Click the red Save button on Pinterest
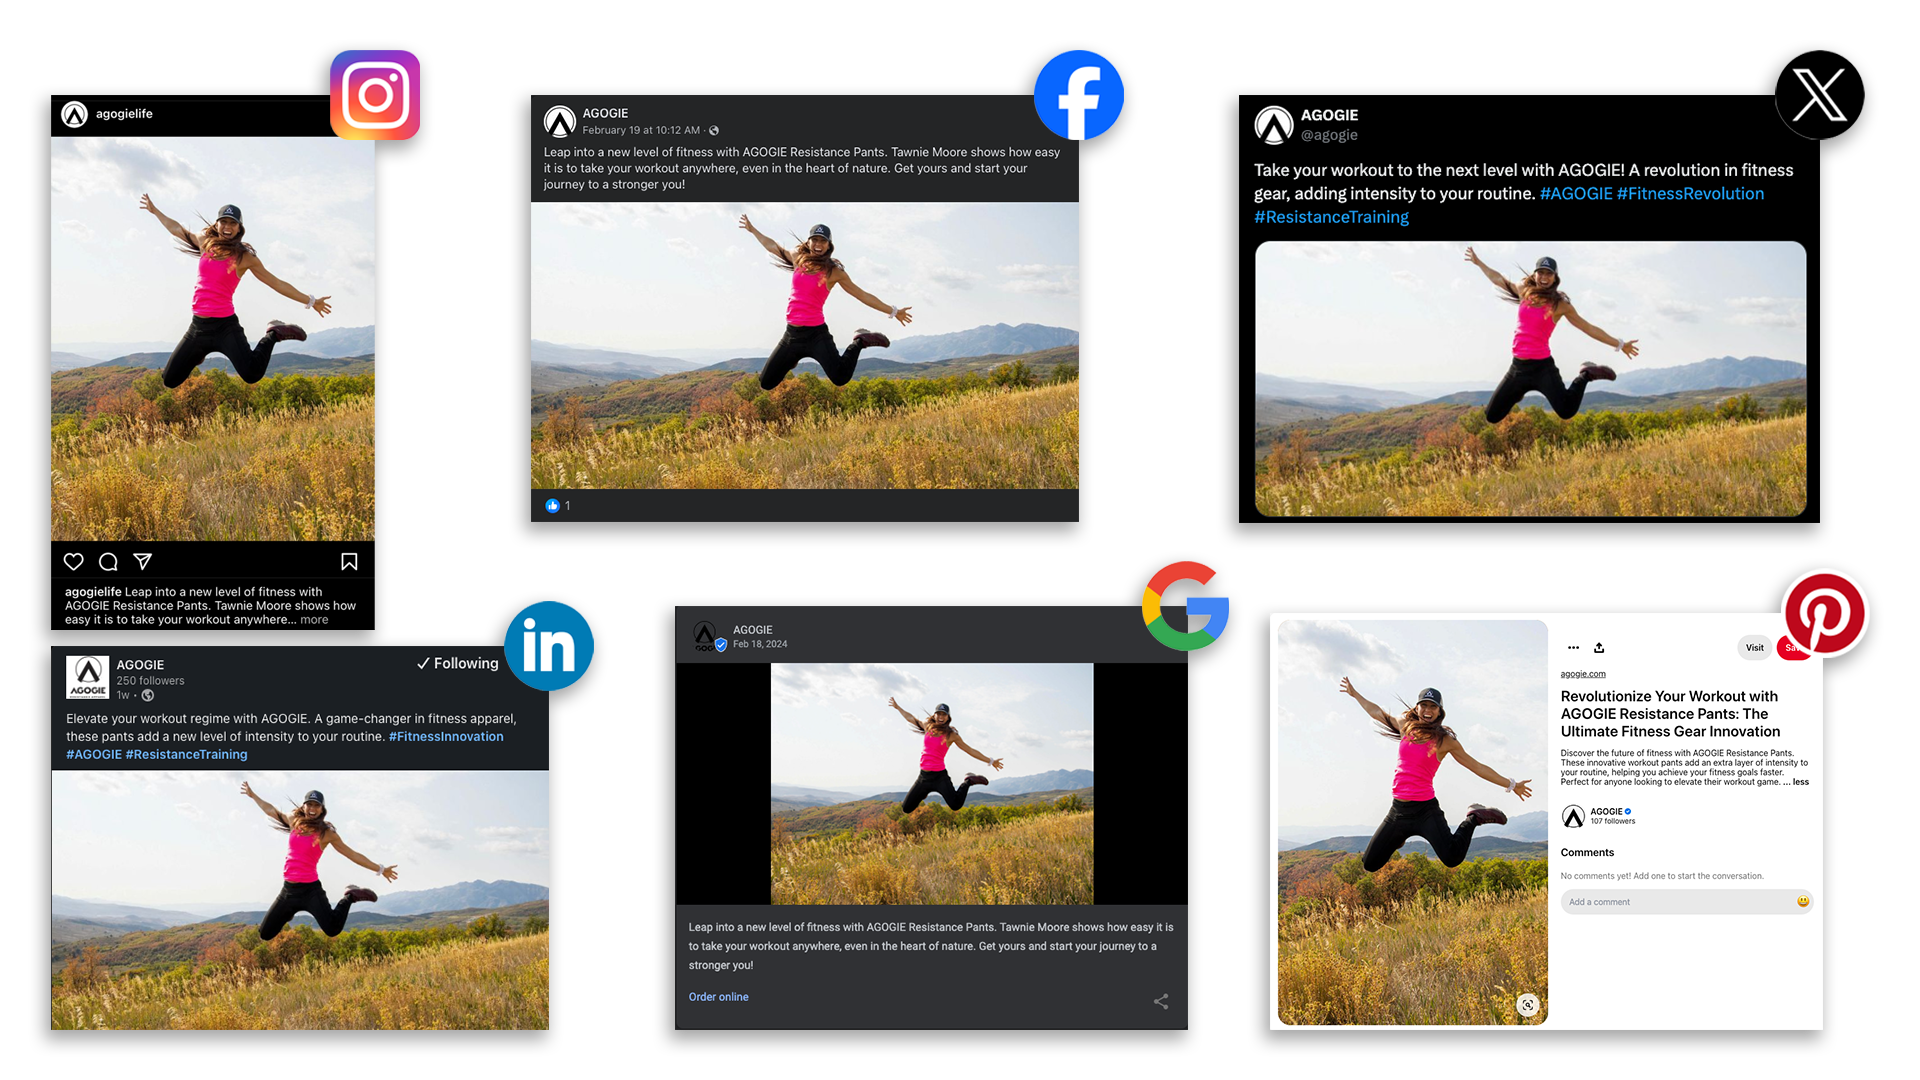This screenshot has width=1920, height=1080. click(1792, 648)
